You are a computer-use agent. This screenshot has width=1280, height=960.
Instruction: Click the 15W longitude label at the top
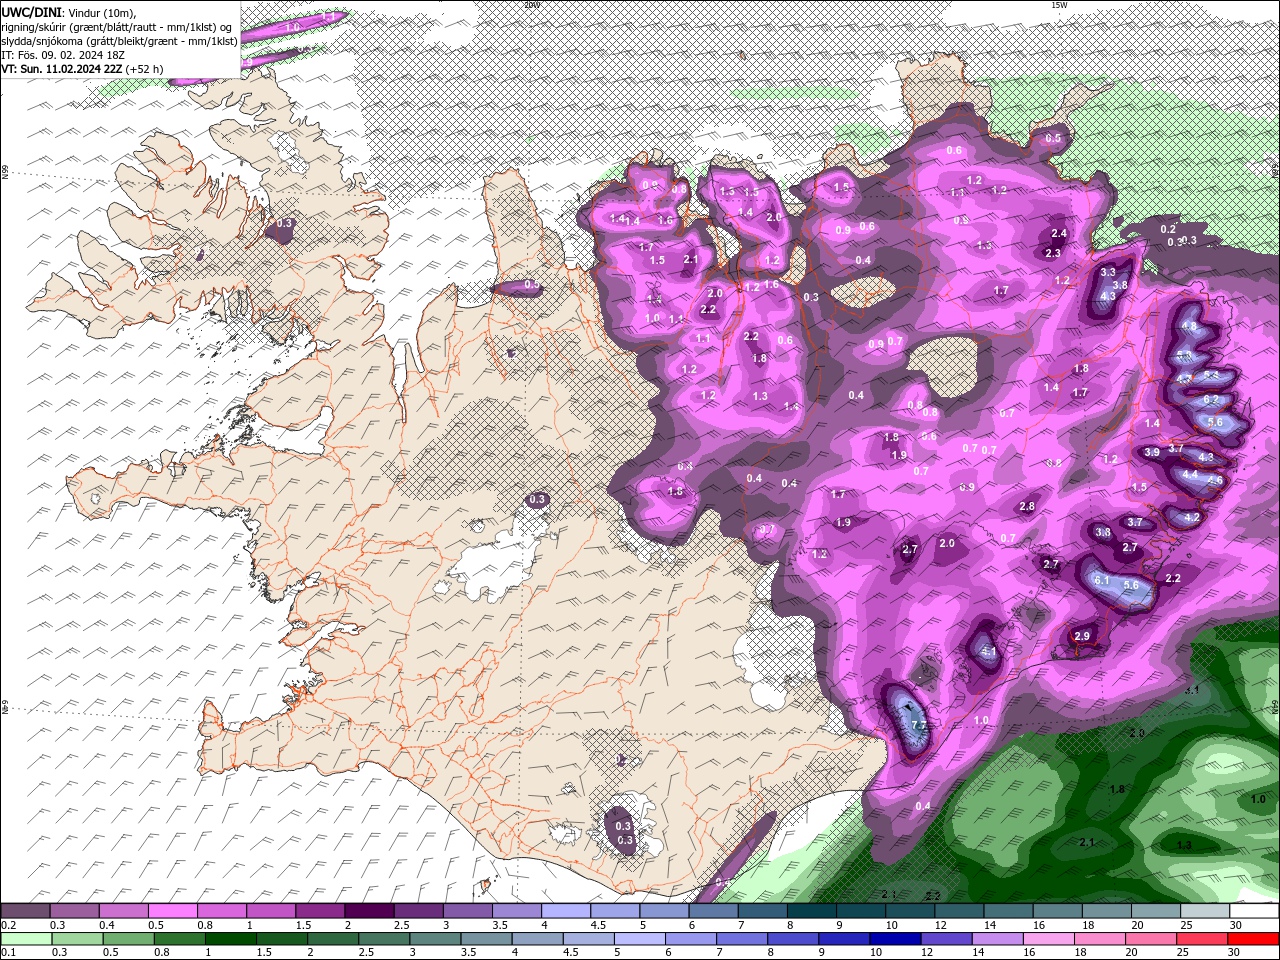pyautogui.click(x=1059, y=5)
